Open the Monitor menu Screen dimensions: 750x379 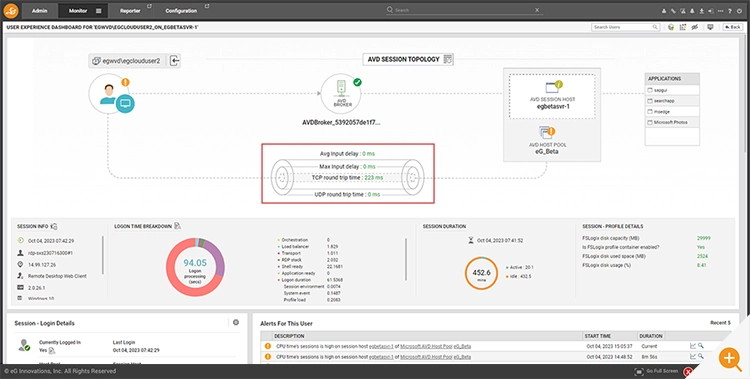78,11
